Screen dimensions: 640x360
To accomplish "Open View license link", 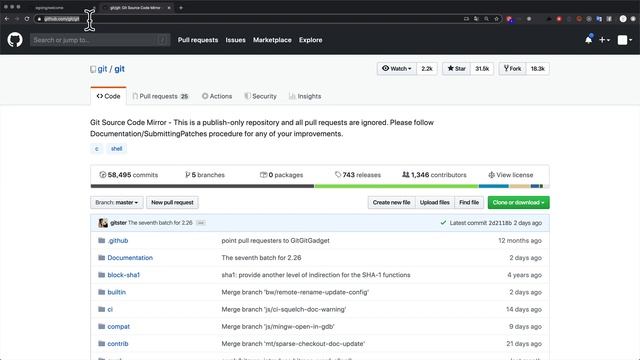I will [511, 175].
